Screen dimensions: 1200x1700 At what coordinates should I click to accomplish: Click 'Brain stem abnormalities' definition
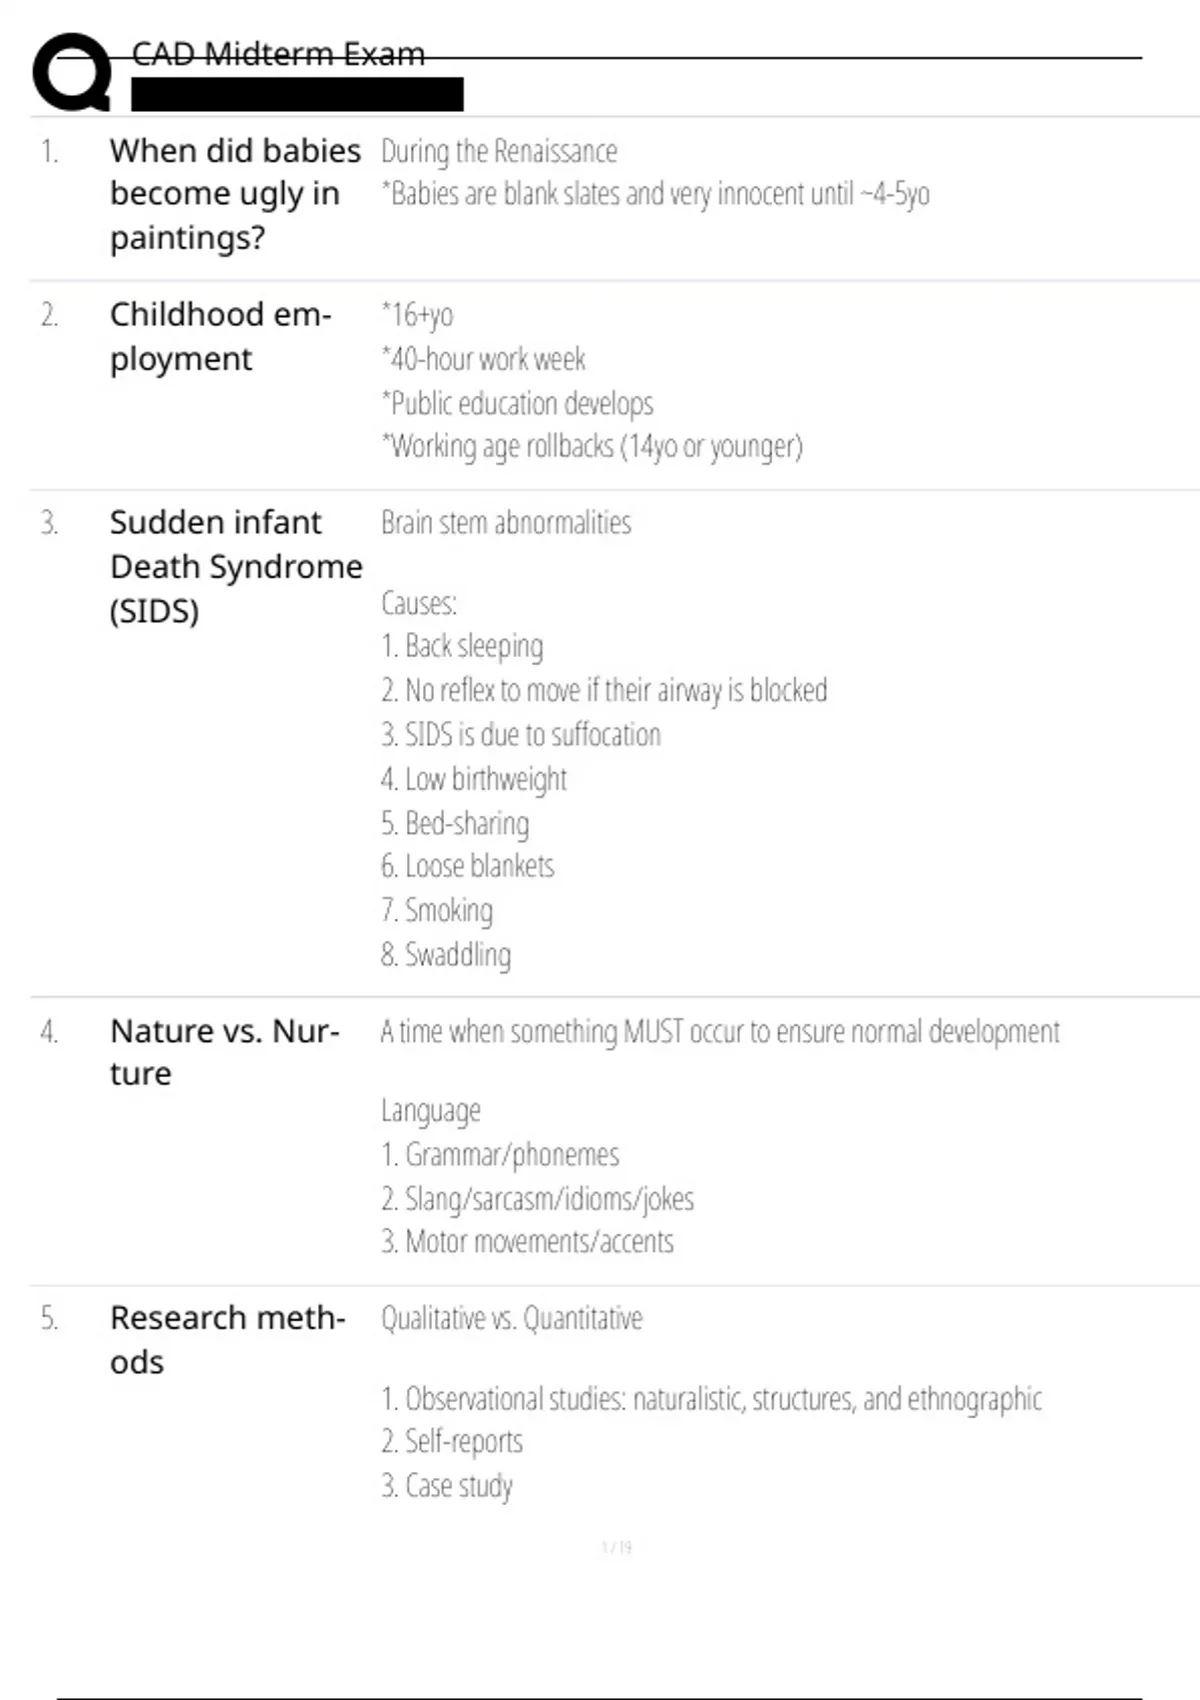pos(506,523)
